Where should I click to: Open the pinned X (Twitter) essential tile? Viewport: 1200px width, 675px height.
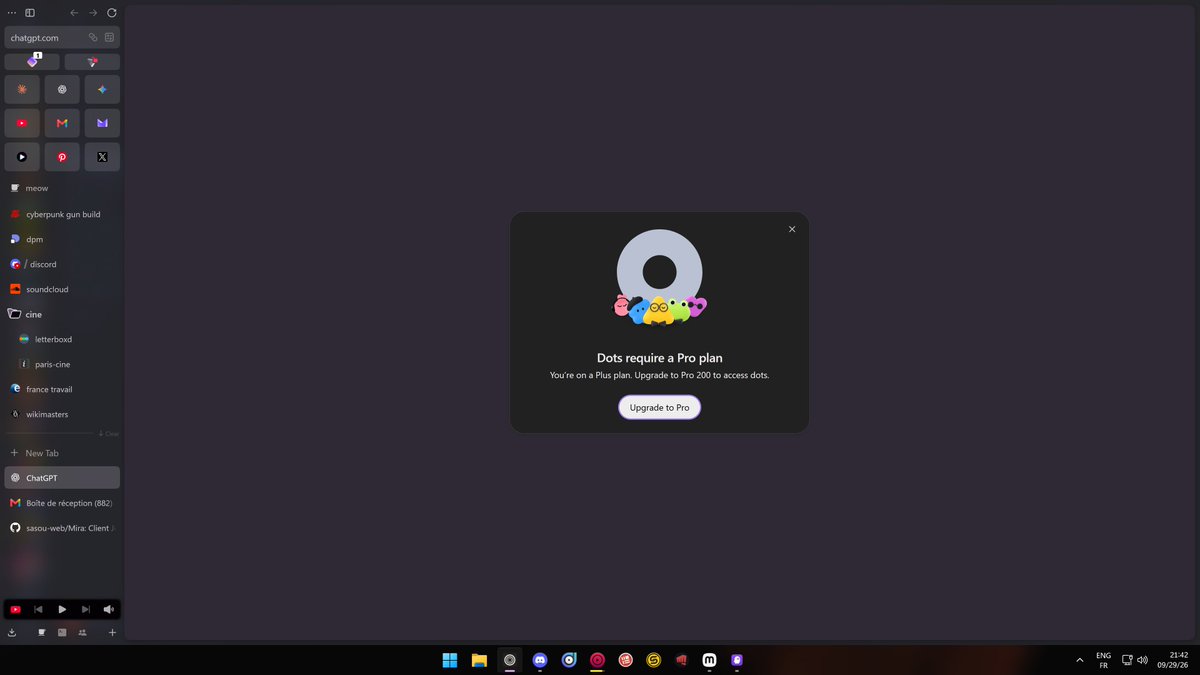102,157
